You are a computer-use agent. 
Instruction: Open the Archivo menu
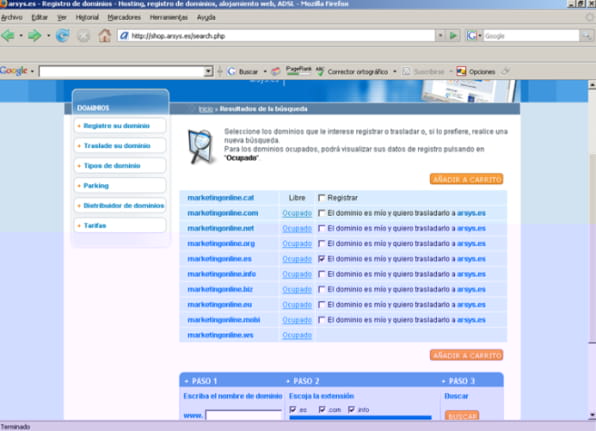click(x=12, y=17)
